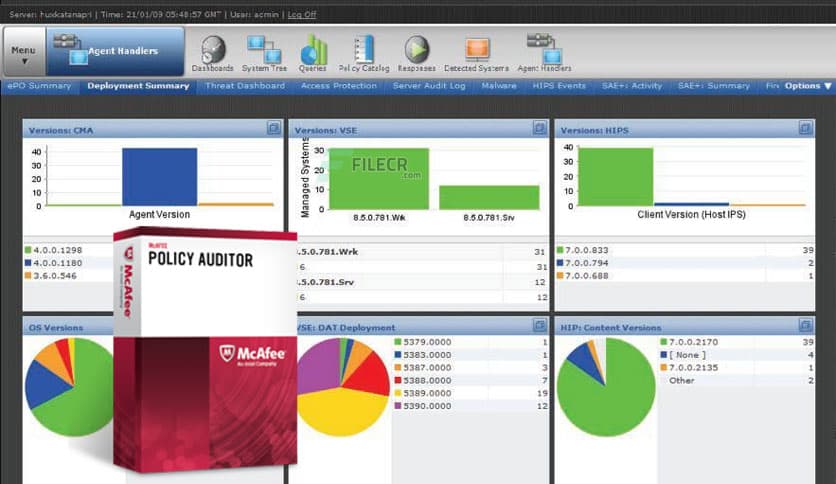Click the 8.5.0.781.Wrk bar in VSE chart

(x=379, y=179)
